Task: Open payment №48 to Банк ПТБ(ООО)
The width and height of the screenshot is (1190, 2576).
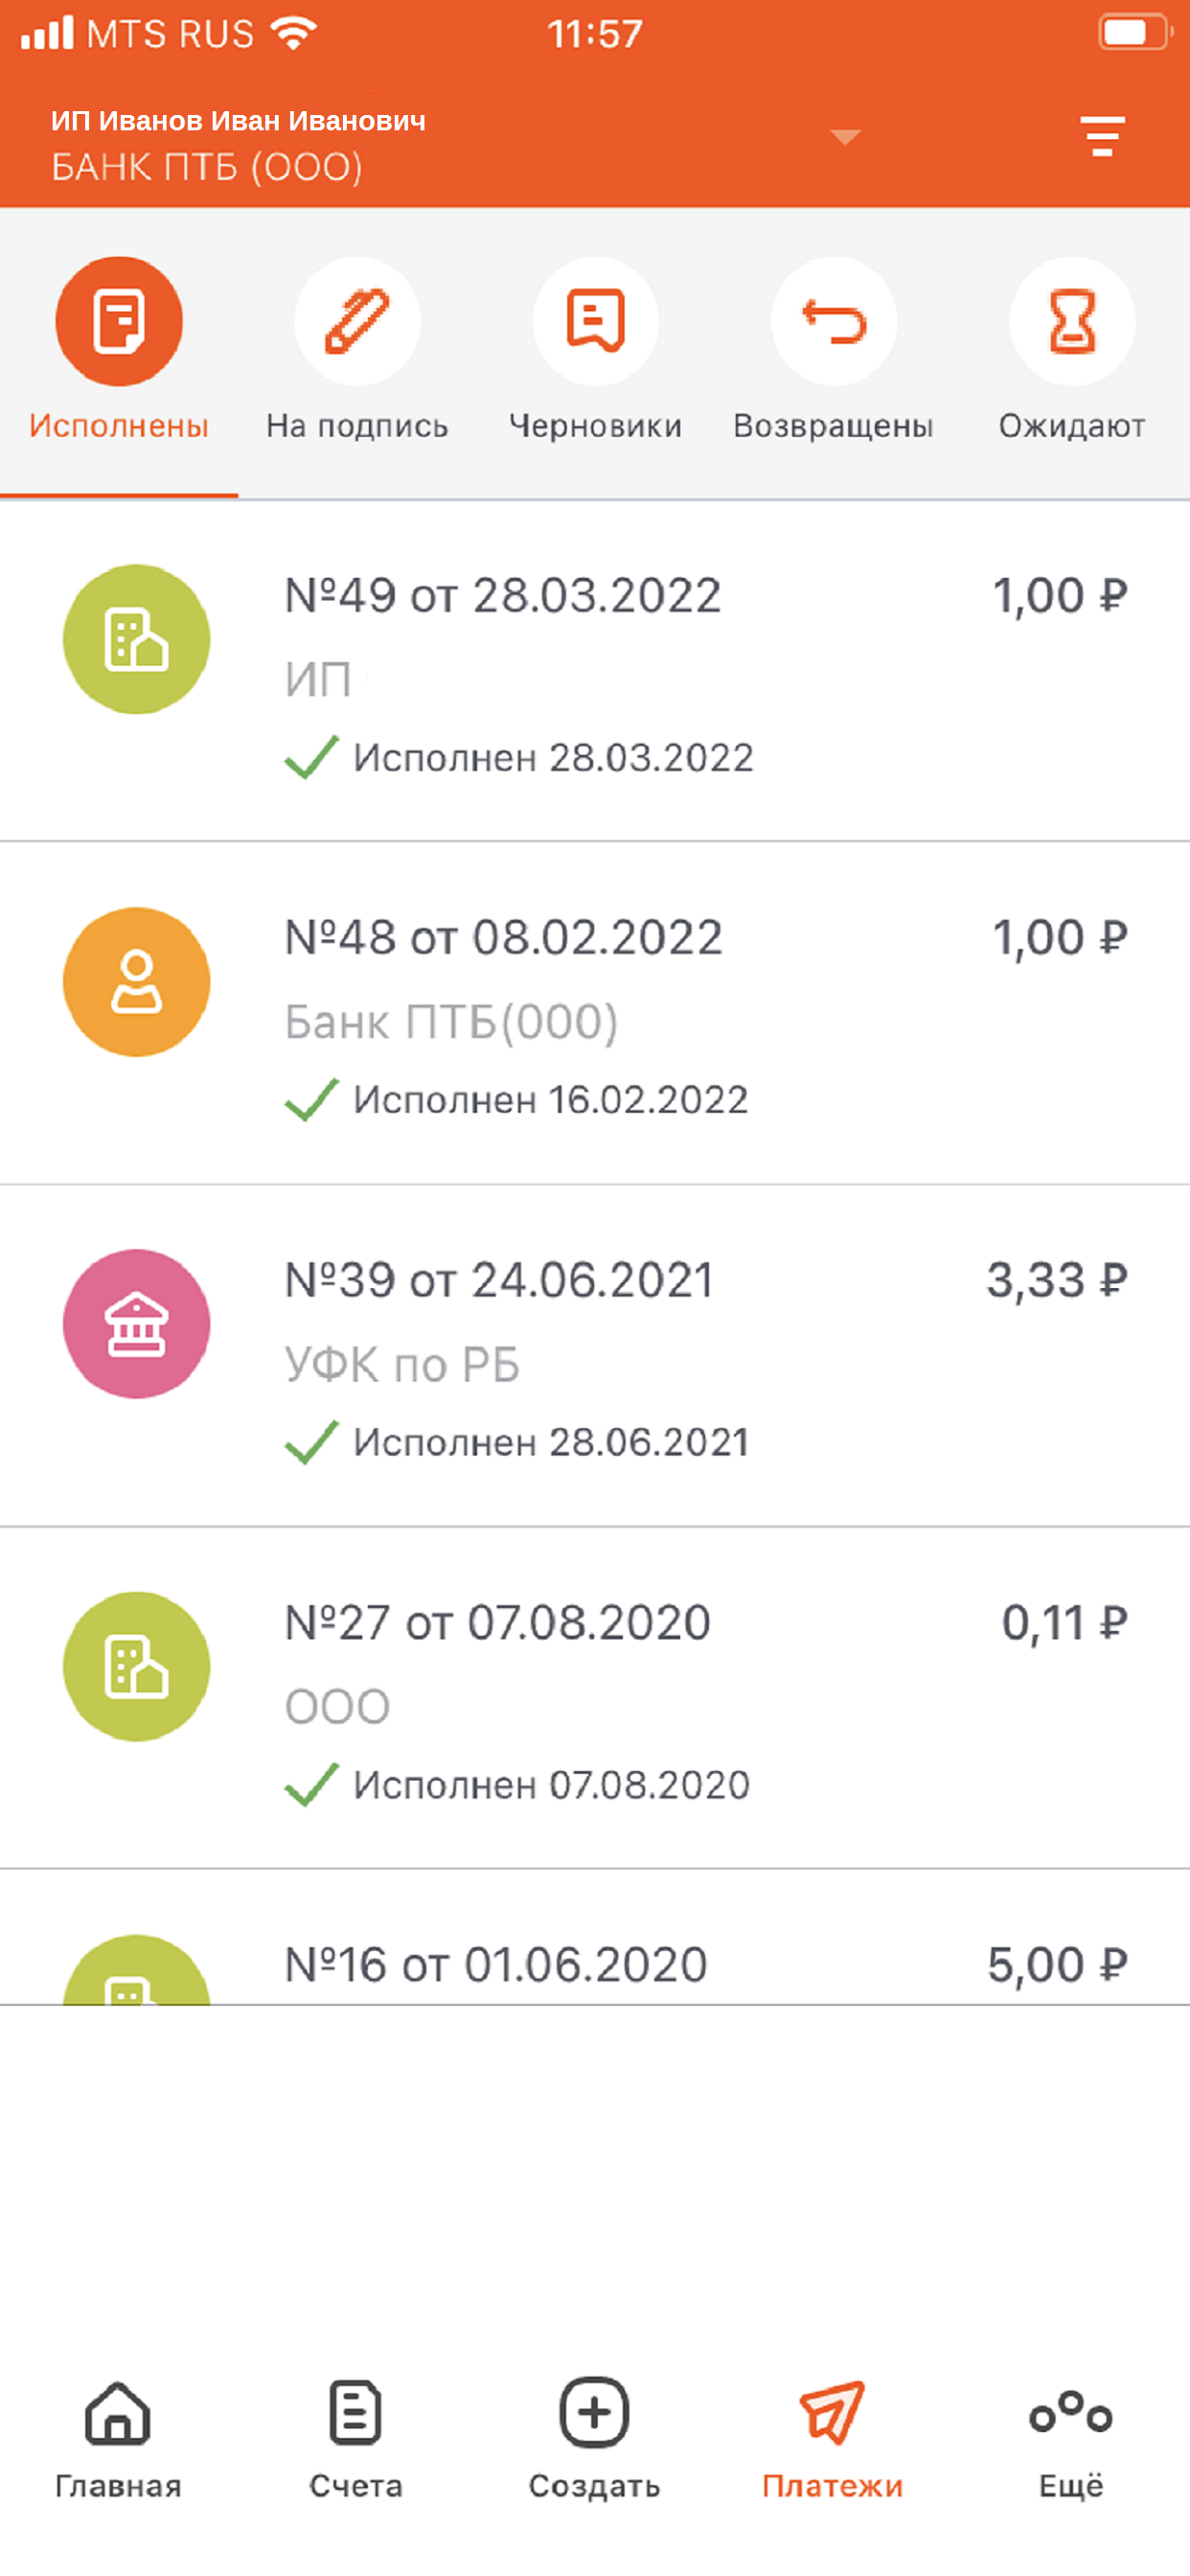Action: pos(595,1013)
